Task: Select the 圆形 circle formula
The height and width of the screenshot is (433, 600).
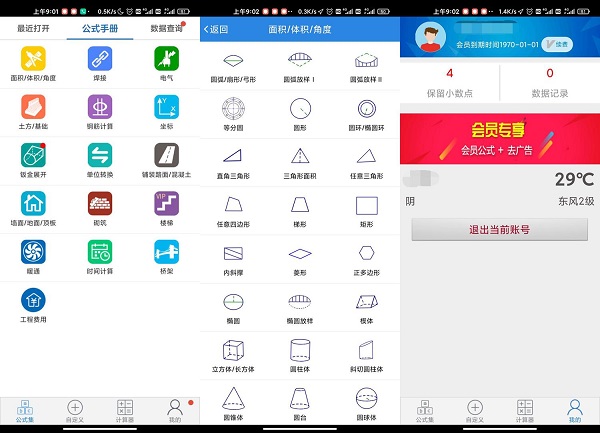Action: click(x=300, y=114)
